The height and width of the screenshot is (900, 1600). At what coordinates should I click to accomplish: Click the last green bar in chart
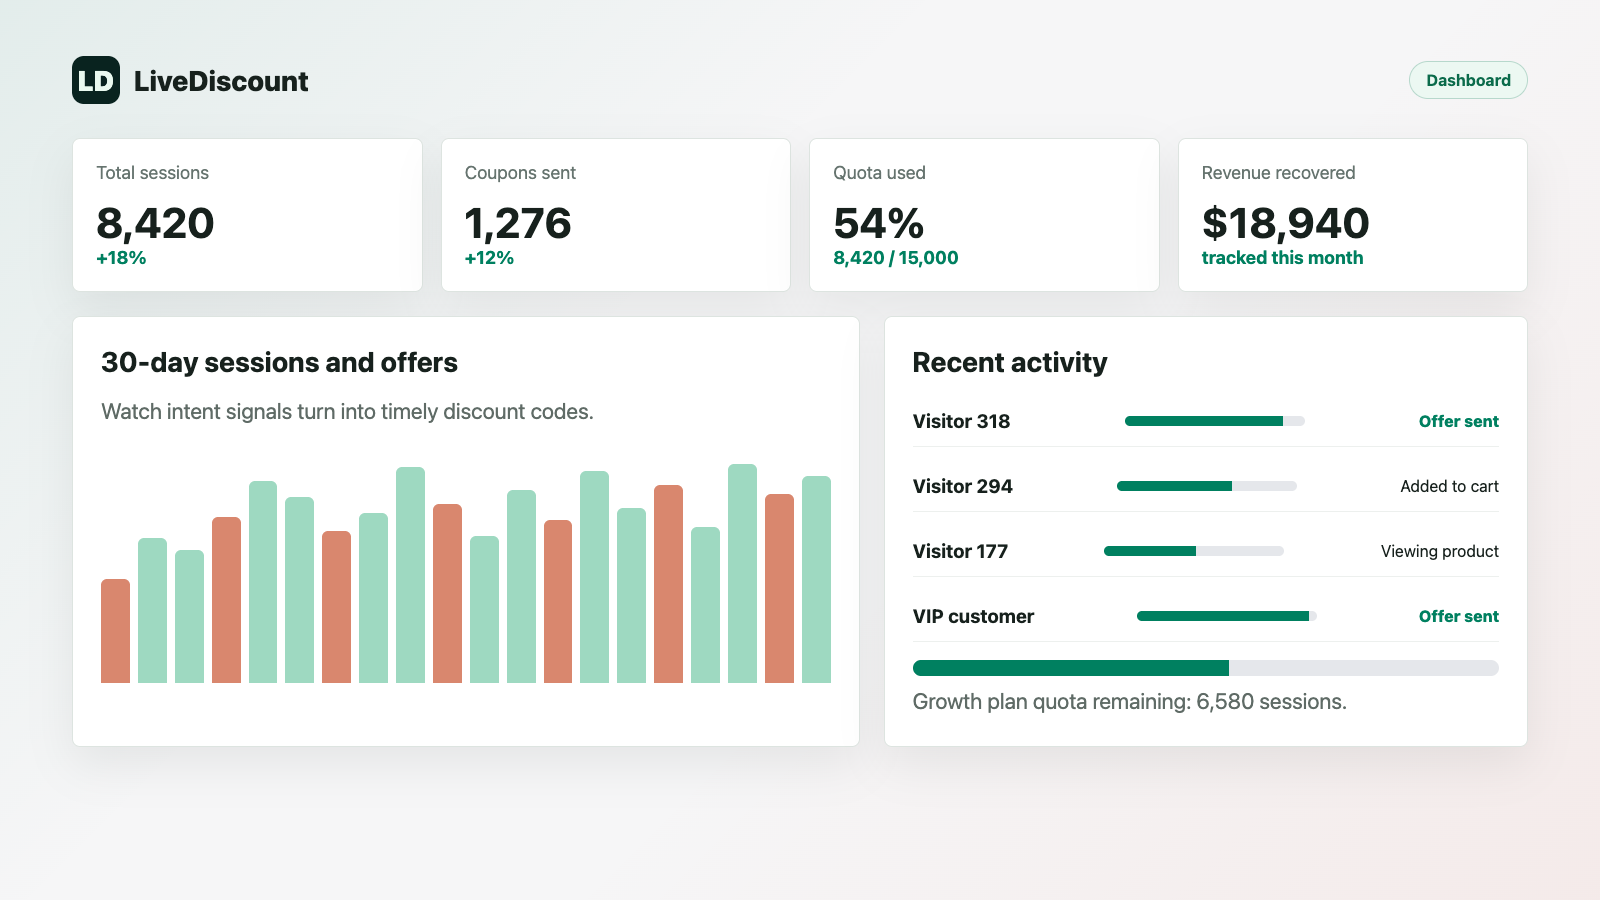tap(816, 579)
